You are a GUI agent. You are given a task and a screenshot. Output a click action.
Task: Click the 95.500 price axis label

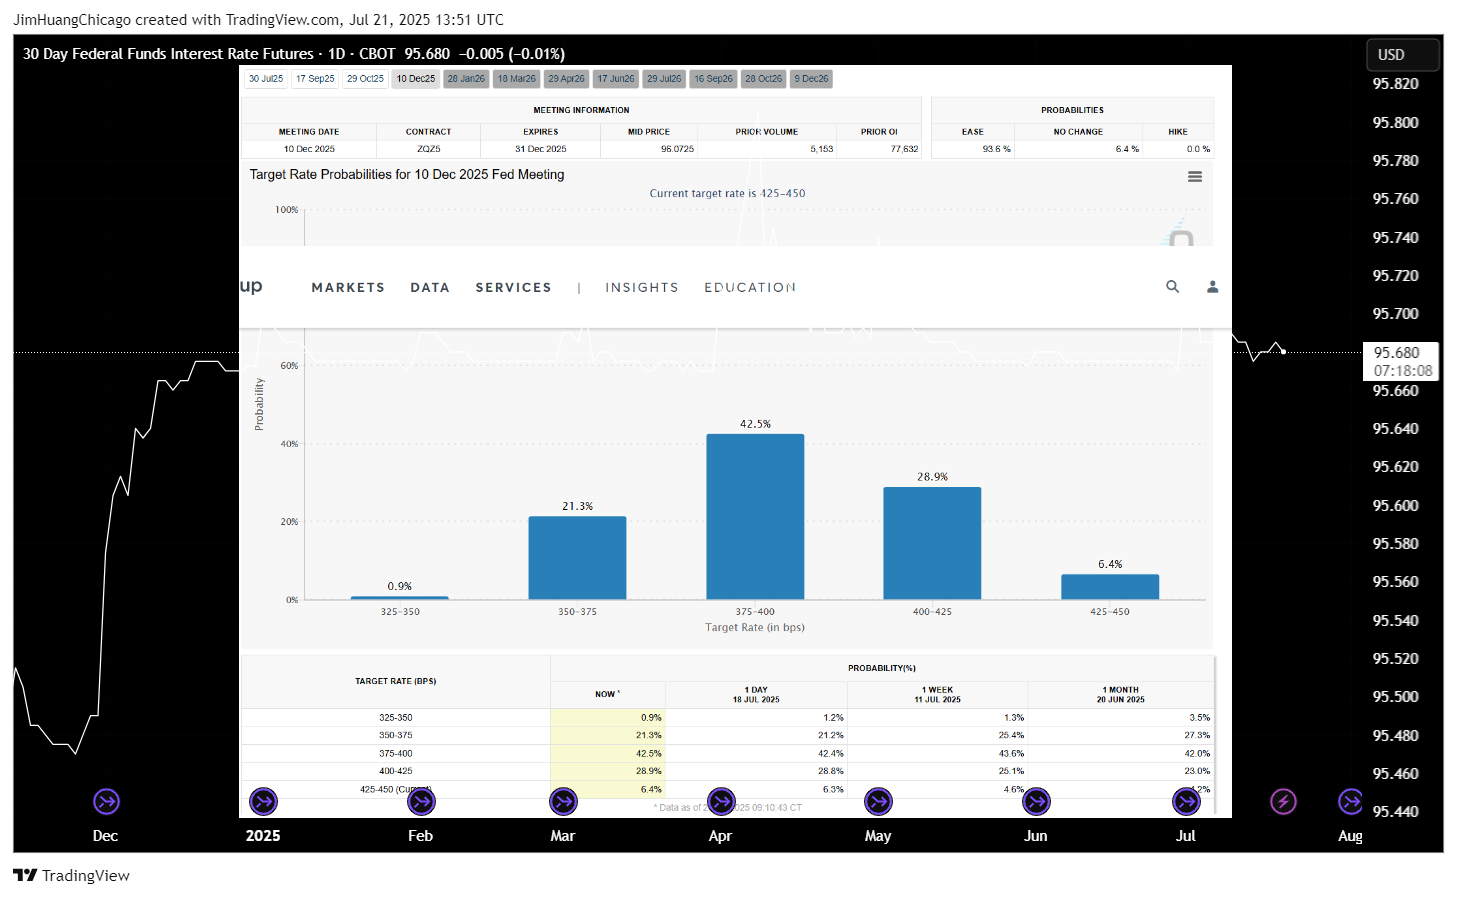[1395, 696]
